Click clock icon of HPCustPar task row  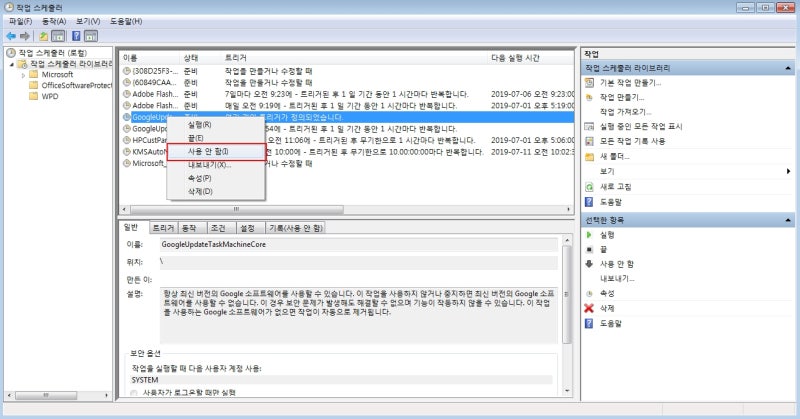click(x=127, y=140)
